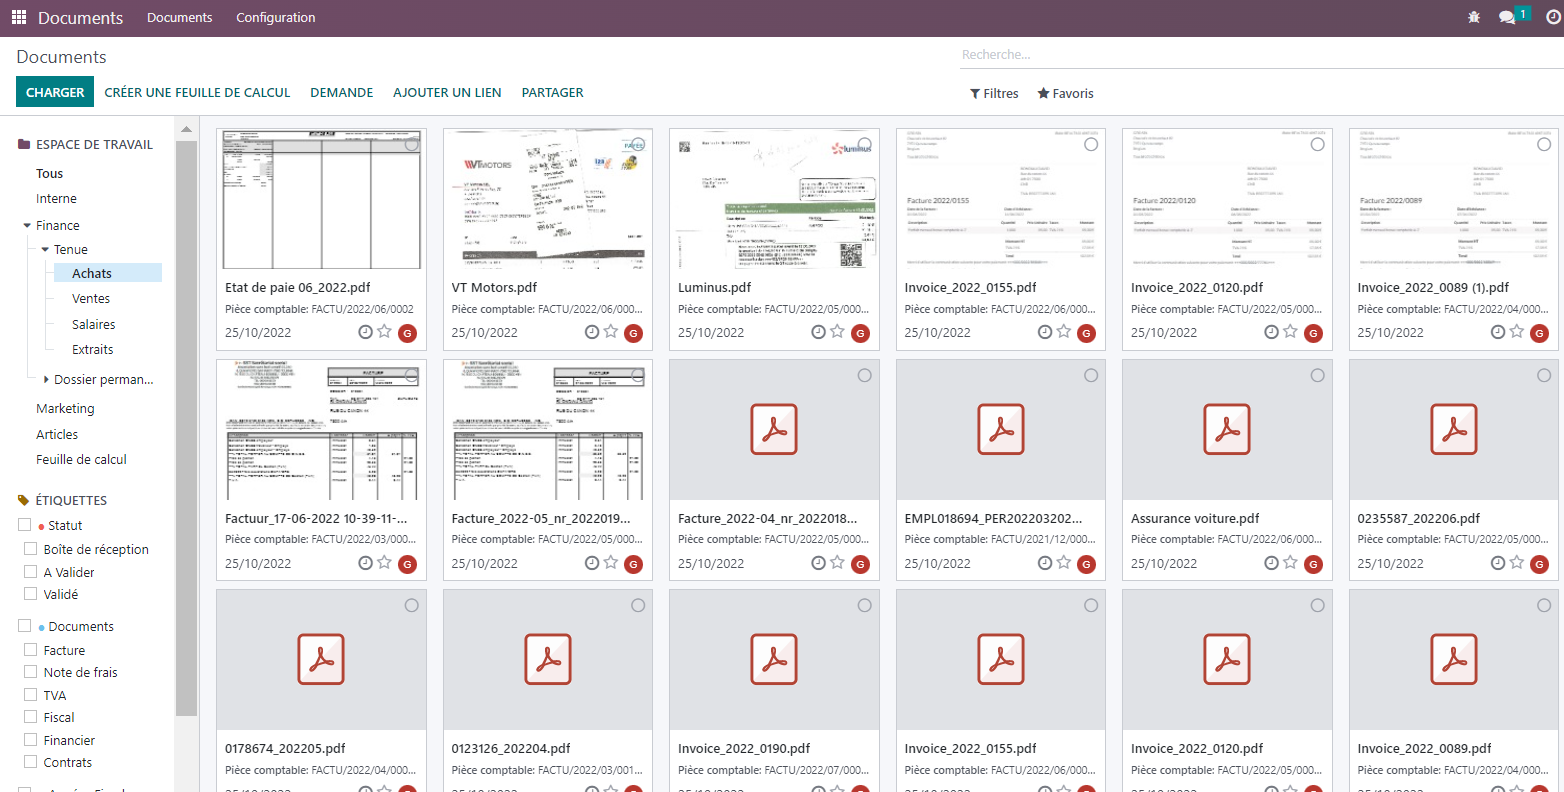The height and width of the screenshot is (792, 1564).
Task: Check the Boîte de réception tag
Action: 31,549
